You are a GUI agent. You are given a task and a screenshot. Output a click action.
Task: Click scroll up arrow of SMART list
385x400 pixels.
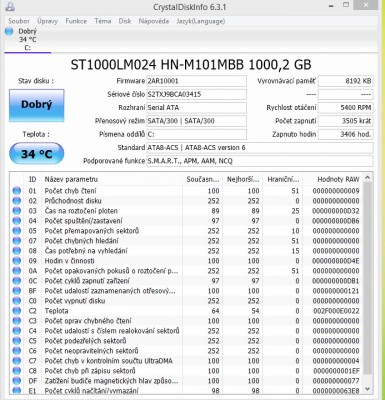coord(367,178)
